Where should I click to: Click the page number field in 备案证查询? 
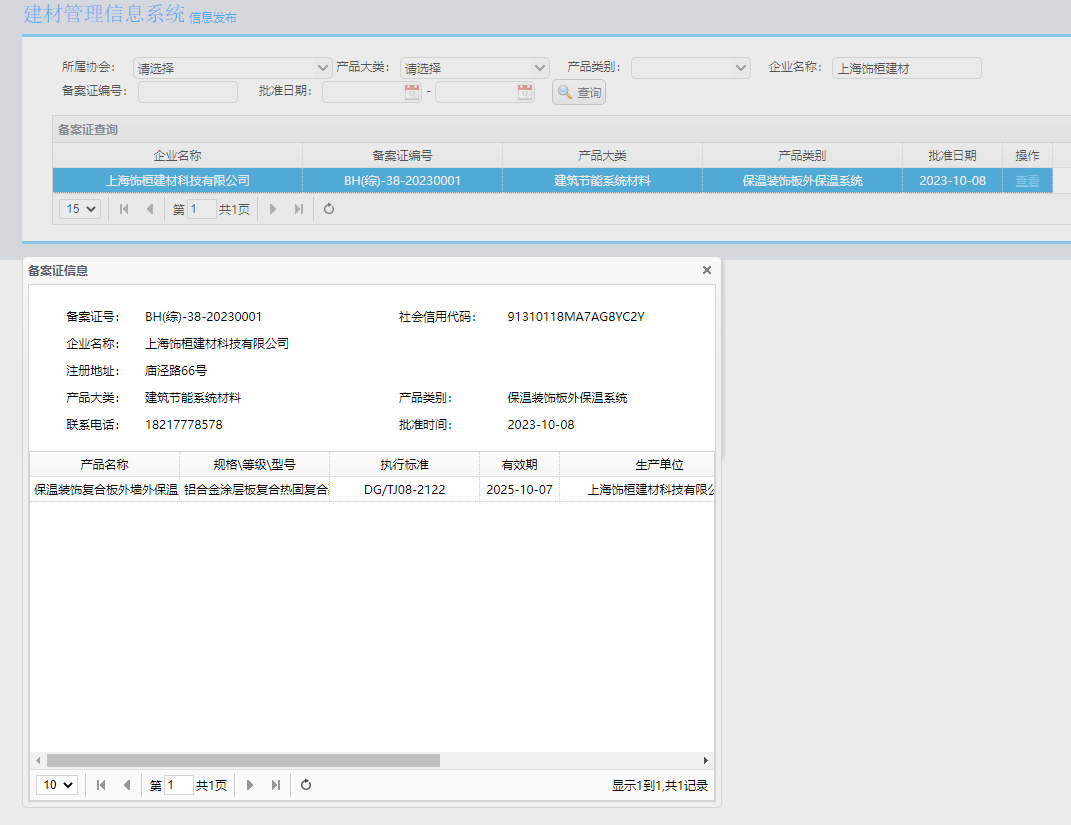point(202,209)
